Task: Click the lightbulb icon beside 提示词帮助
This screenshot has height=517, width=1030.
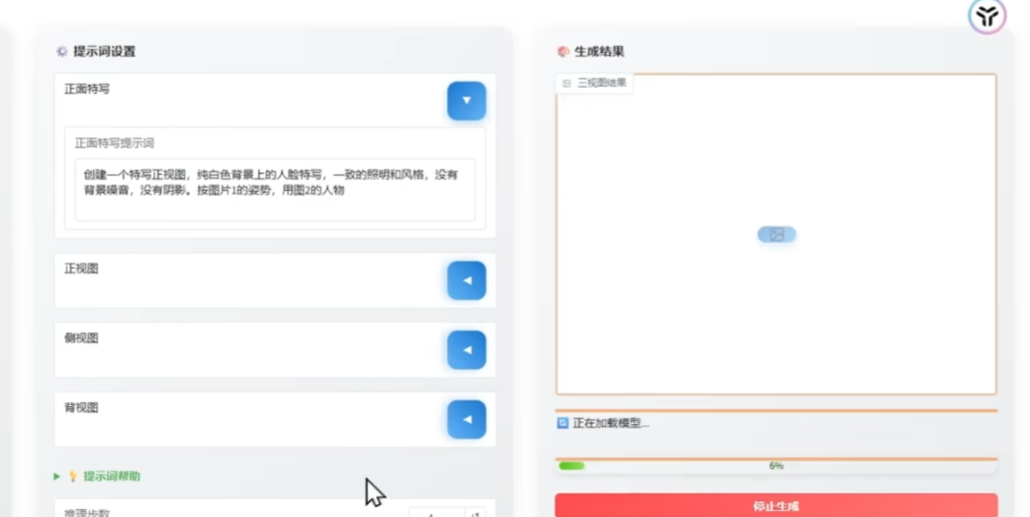Action: 73,476
